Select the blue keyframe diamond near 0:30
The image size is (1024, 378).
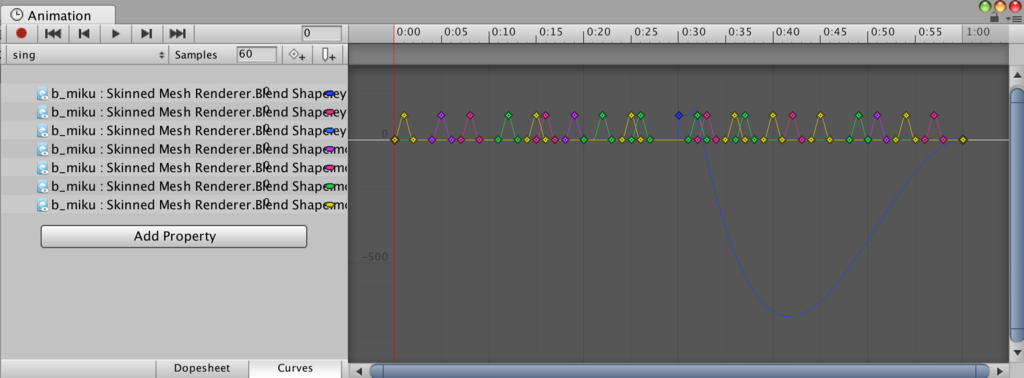[679, 116]
